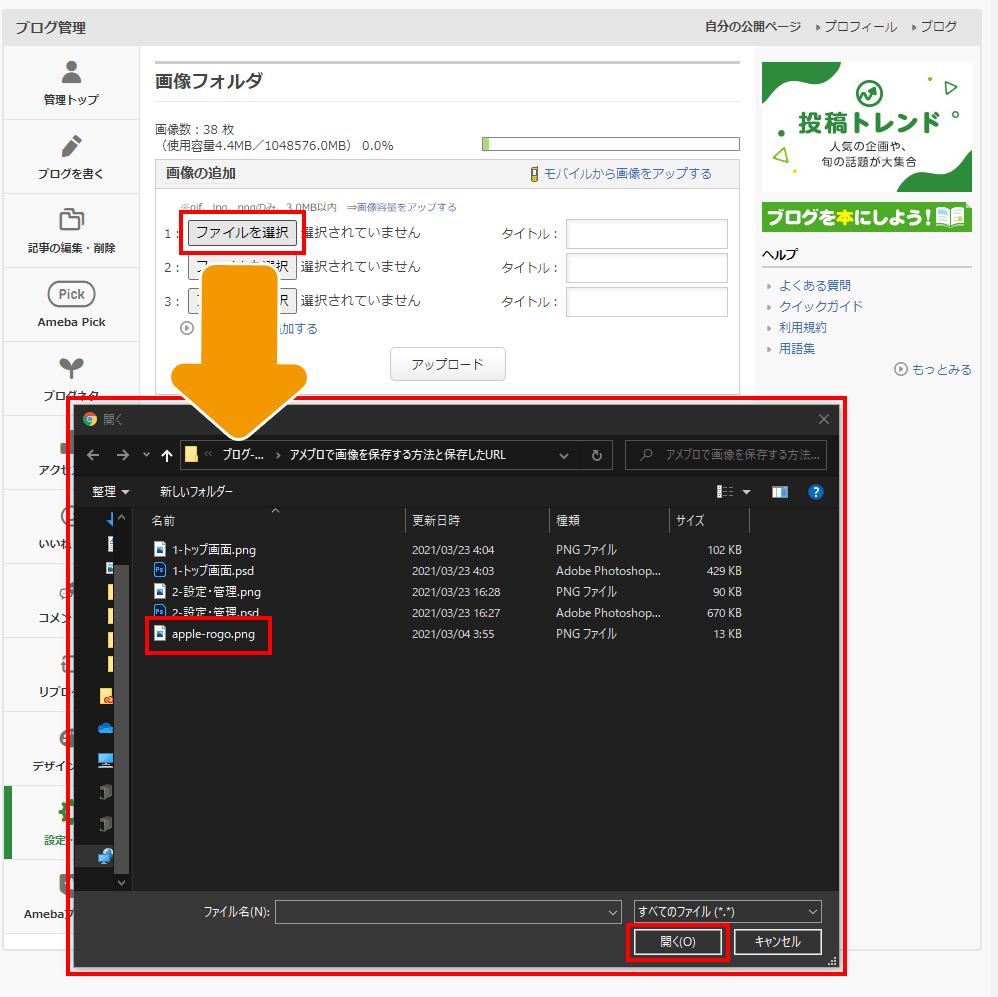
Task: Open すべてのファイル file type dropdown
Action: [x=727, y=912]
